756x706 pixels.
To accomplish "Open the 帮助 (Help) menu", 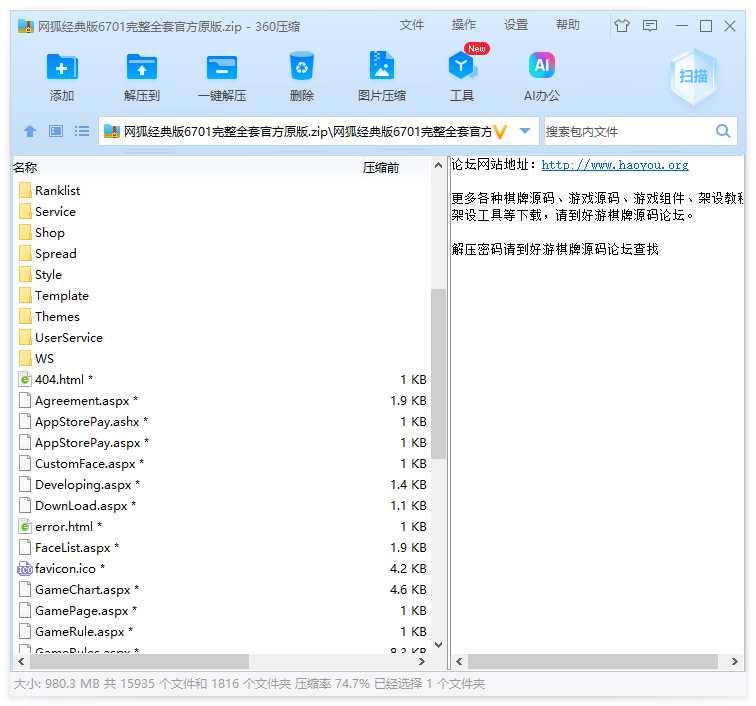I will (567, 25).
